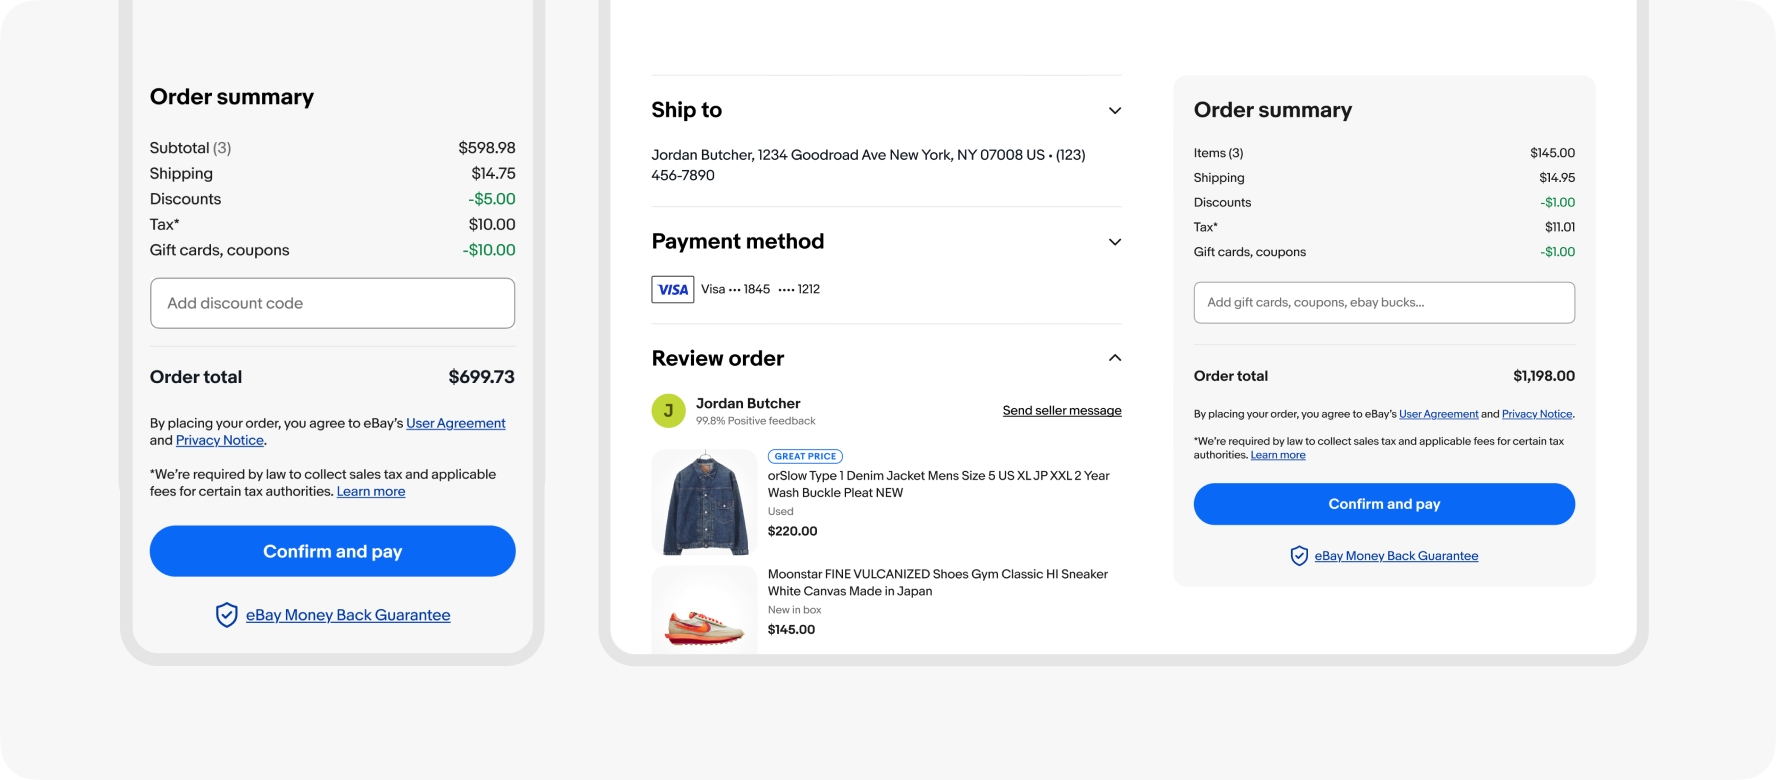Open User Agreement link in mobile summary
1776x780 pixels.
tap(455, 424)
